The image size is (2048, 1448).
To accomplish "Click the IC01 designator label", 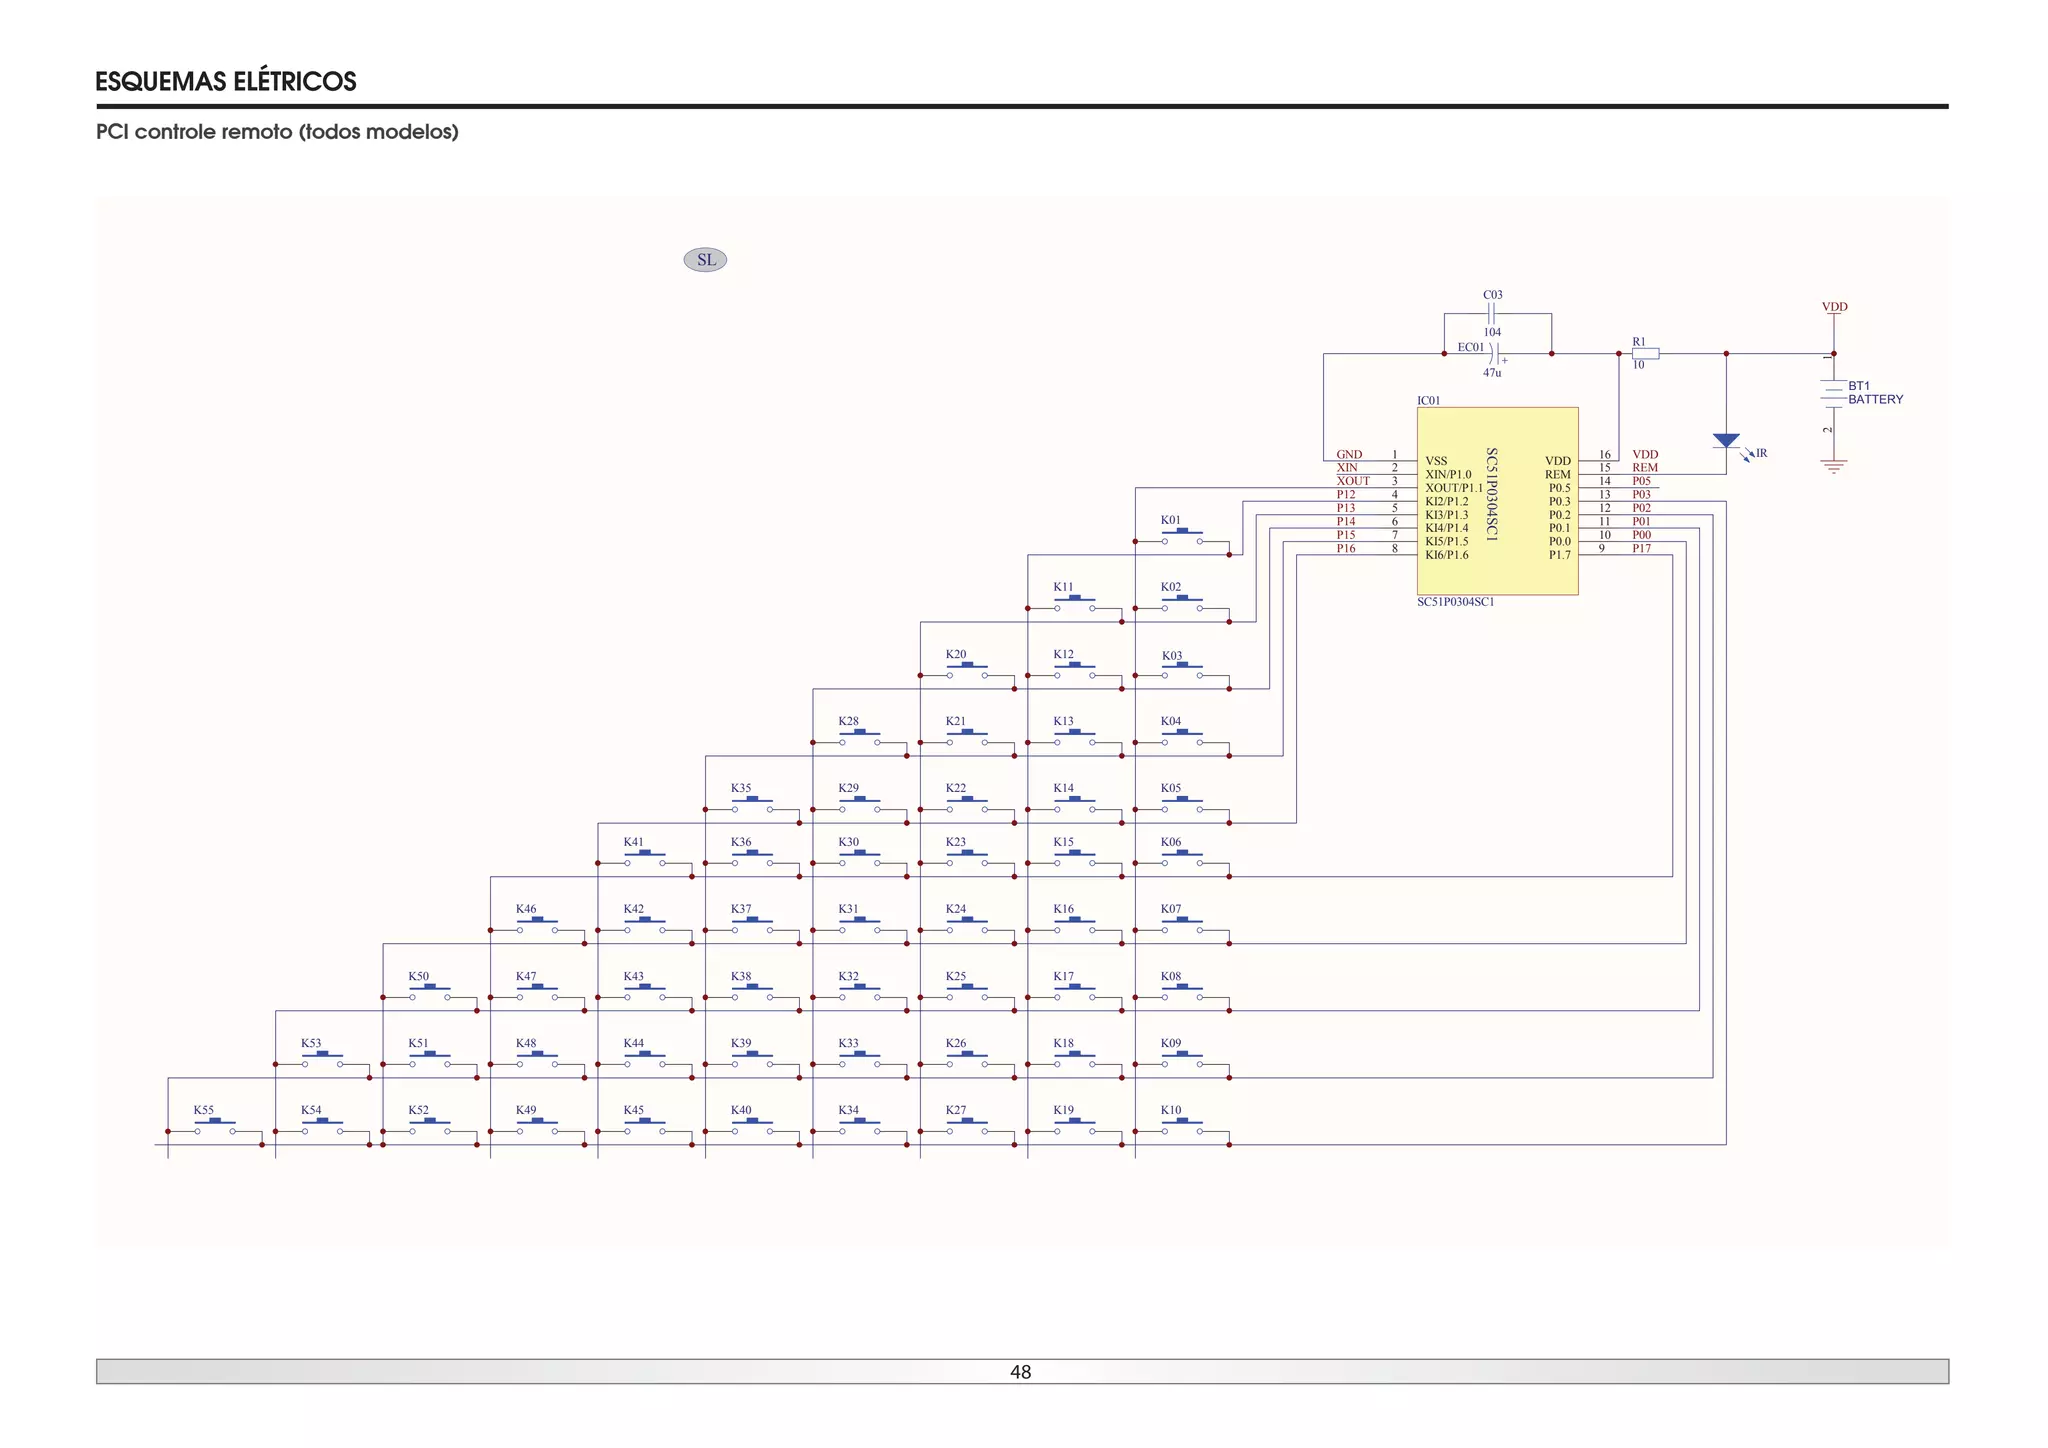I will 1428,400.
